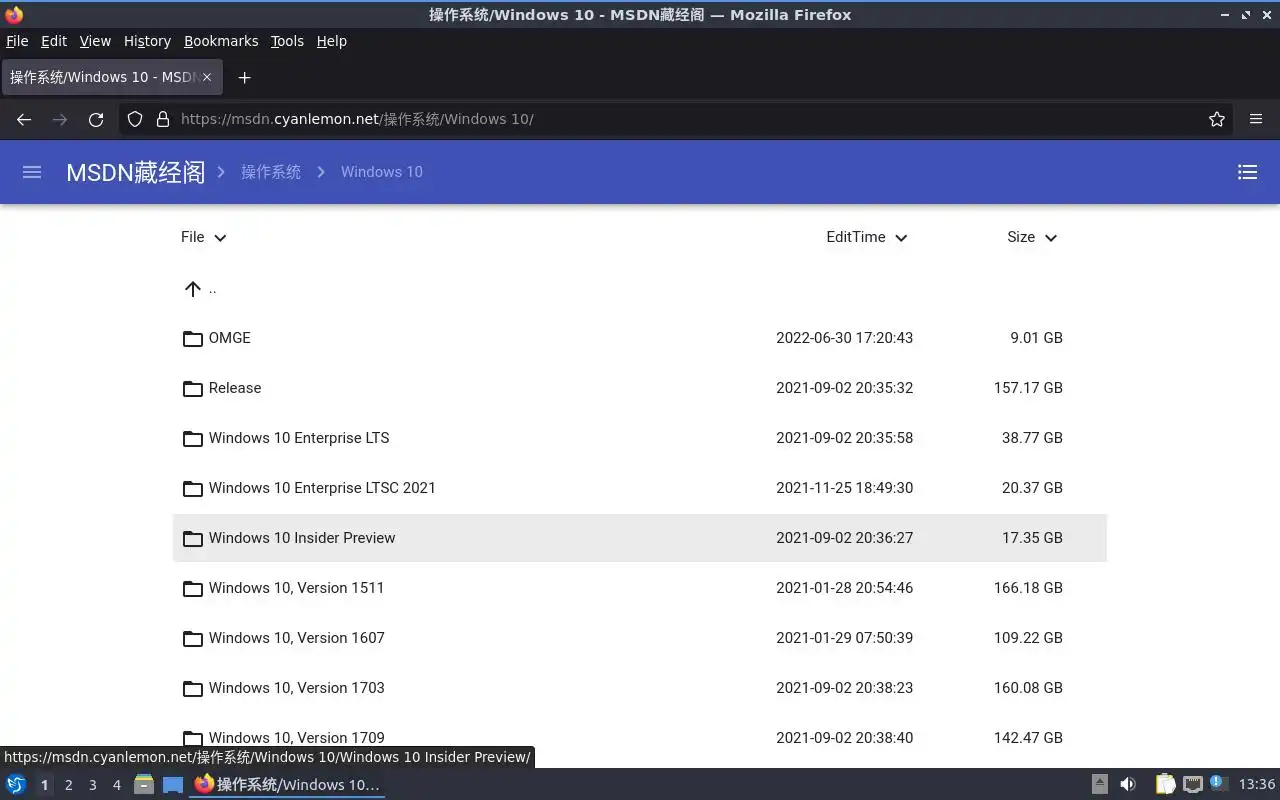Screen dimensions: 1280x800
Task: Click the 157.17 GB size value
Action: coord(1028,388)
